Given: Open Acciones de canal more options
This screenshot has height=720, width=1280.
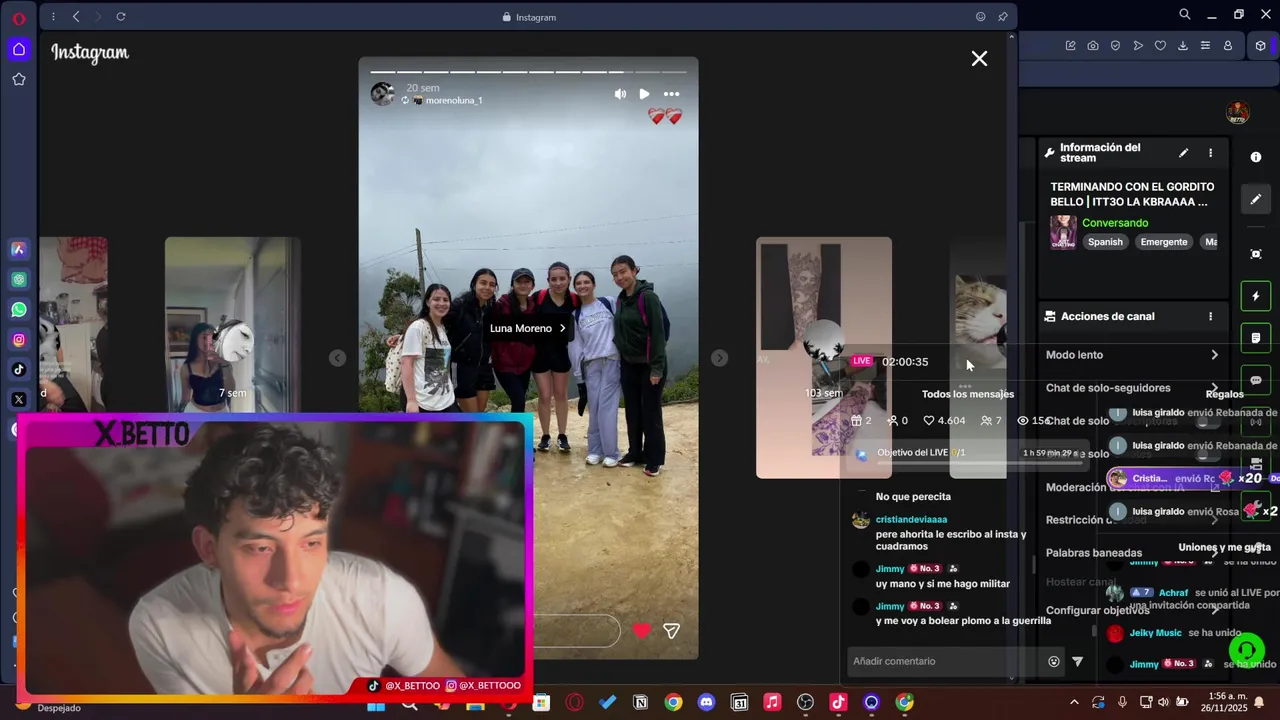Looking at the screenshot, I should click(1210, 316).
